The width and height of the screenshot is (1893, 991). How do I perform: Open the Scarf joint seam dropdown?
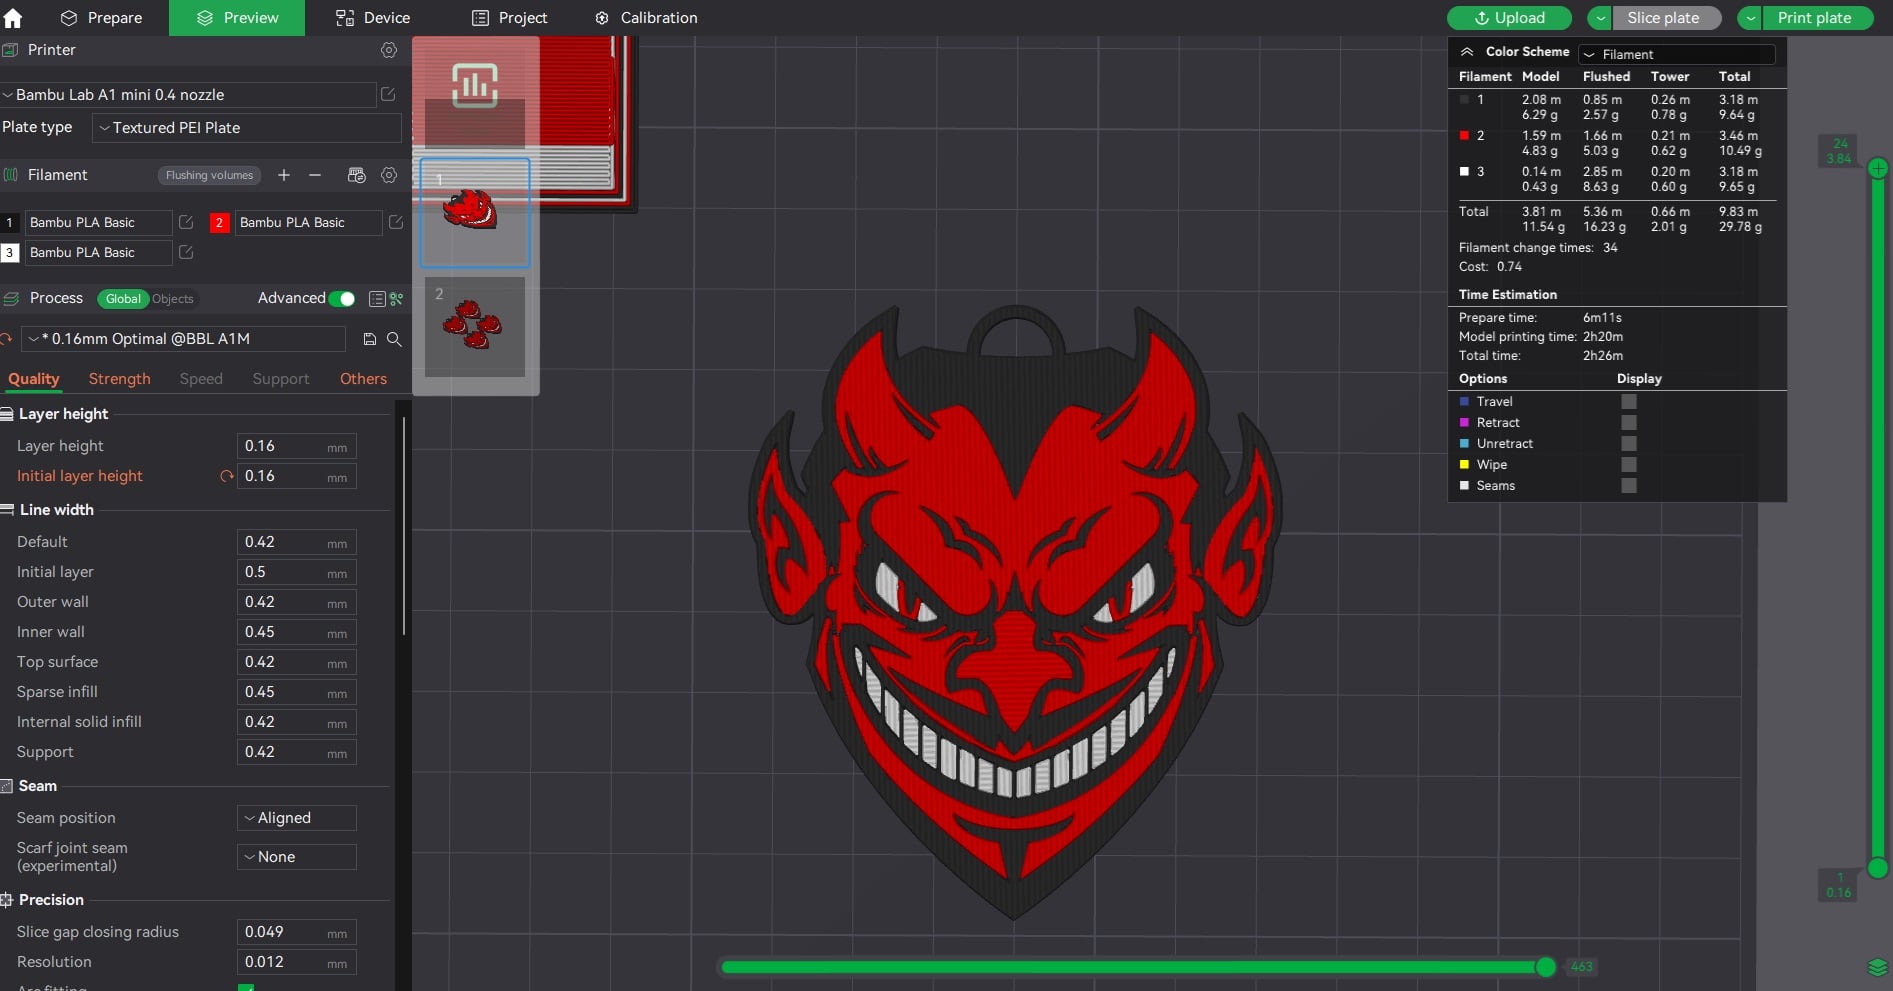tap(297, 857)
